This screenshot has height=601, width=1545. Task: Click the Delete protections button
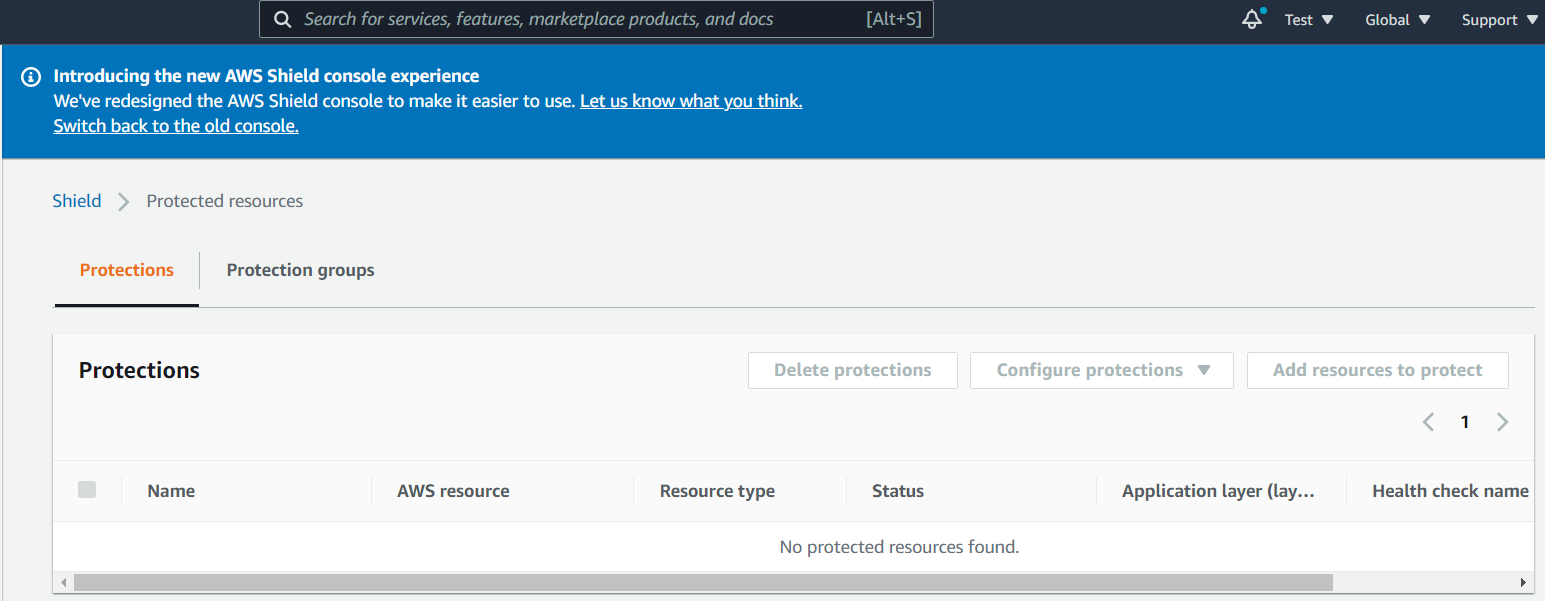852,370
